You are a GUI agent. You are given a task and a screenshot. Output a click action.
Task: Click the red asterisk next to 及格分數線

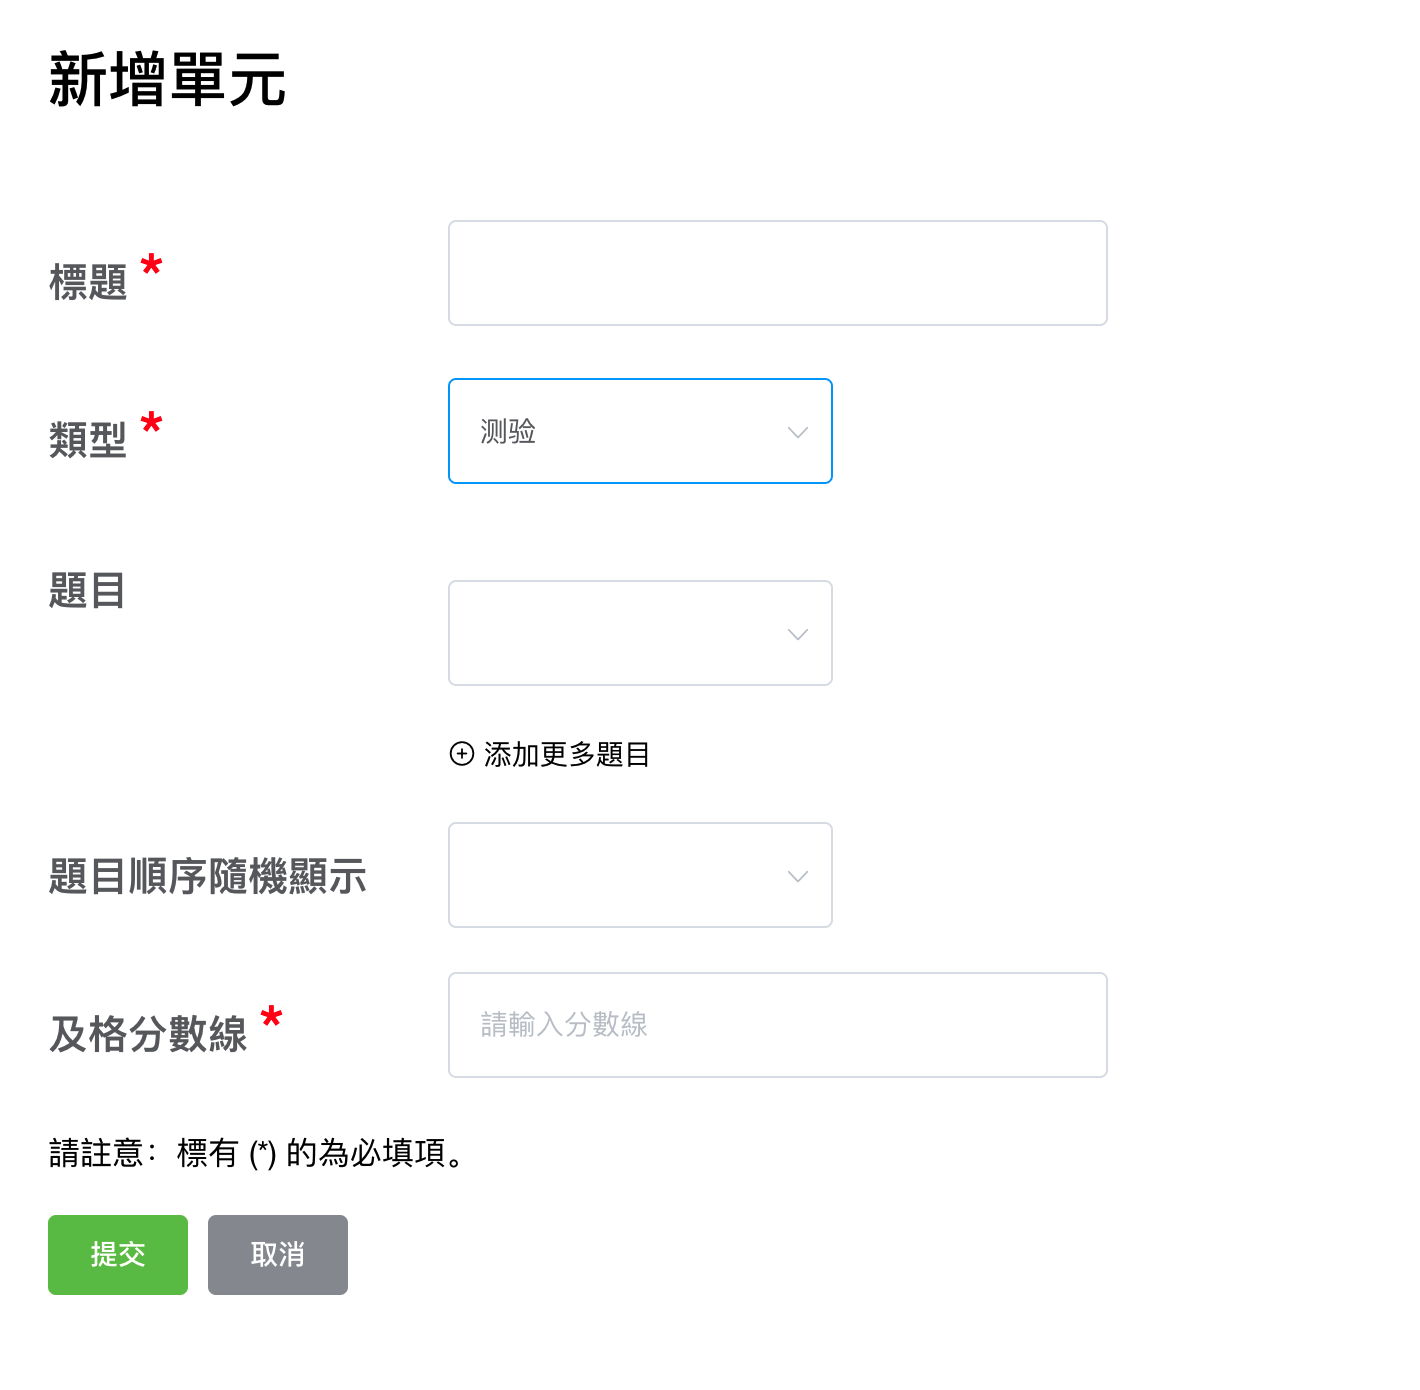coord(271,1018)
